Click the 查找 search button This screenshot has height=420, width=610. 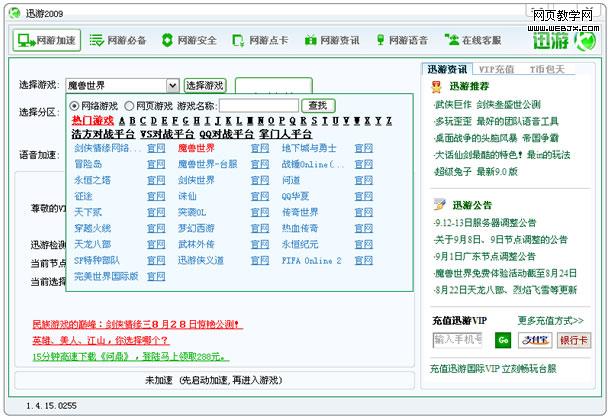coord(317,106)
